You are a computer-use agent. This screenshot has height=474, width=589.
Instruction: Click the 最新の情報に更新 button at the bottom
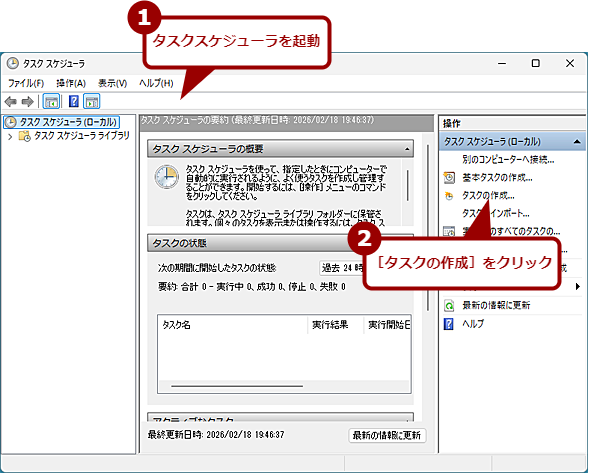[x=387, y=435]
